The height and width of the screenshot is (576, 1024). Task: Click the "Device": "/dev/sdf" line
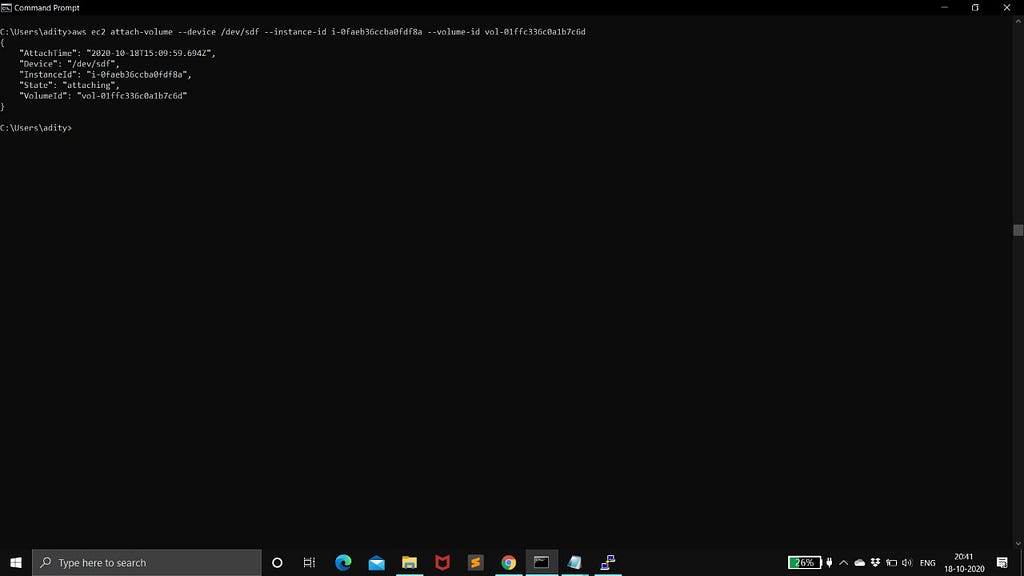coord(69,64)
